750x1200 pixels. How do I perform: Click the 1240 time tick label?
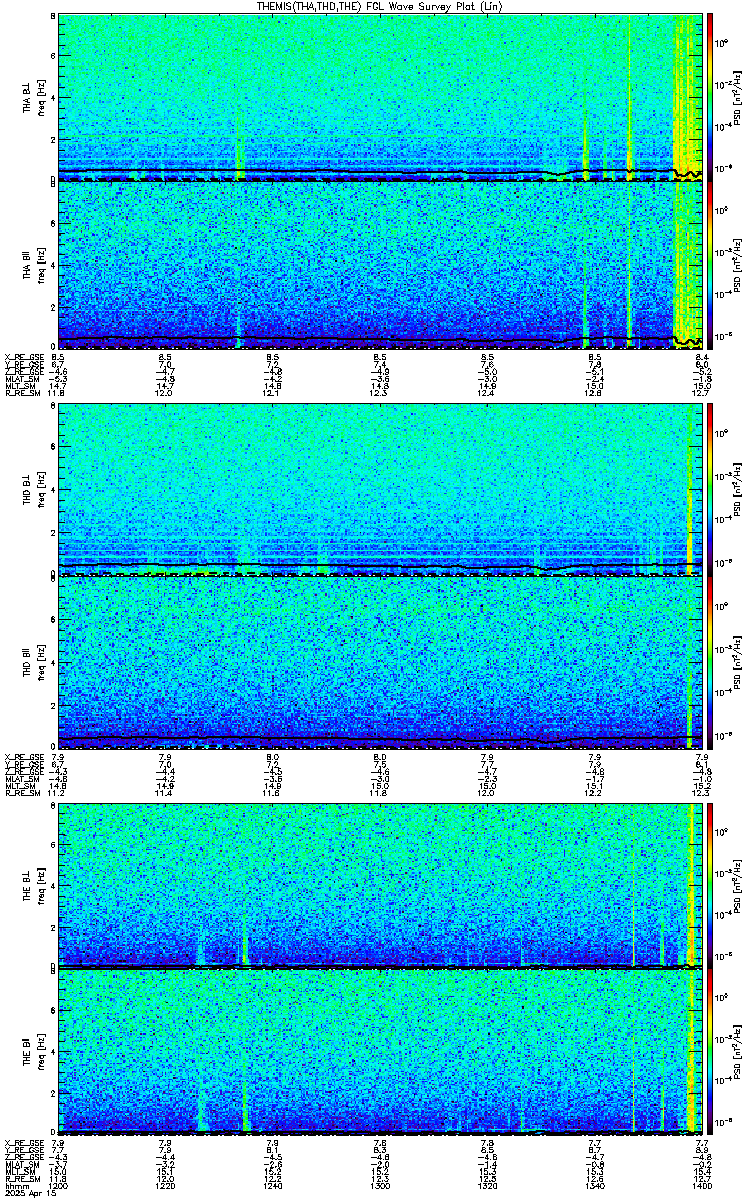point(273,1187)
